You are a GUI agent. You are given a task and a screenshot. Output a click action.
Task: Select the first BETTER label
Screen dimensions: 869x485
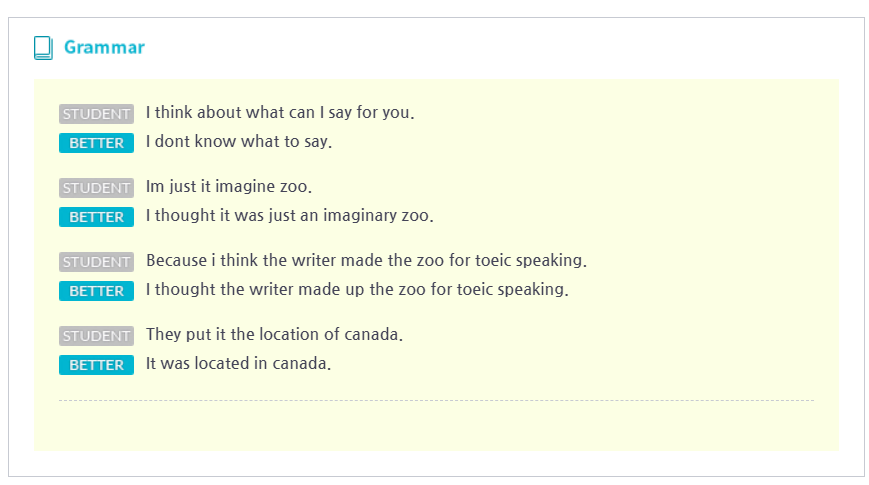coord(96,143)
